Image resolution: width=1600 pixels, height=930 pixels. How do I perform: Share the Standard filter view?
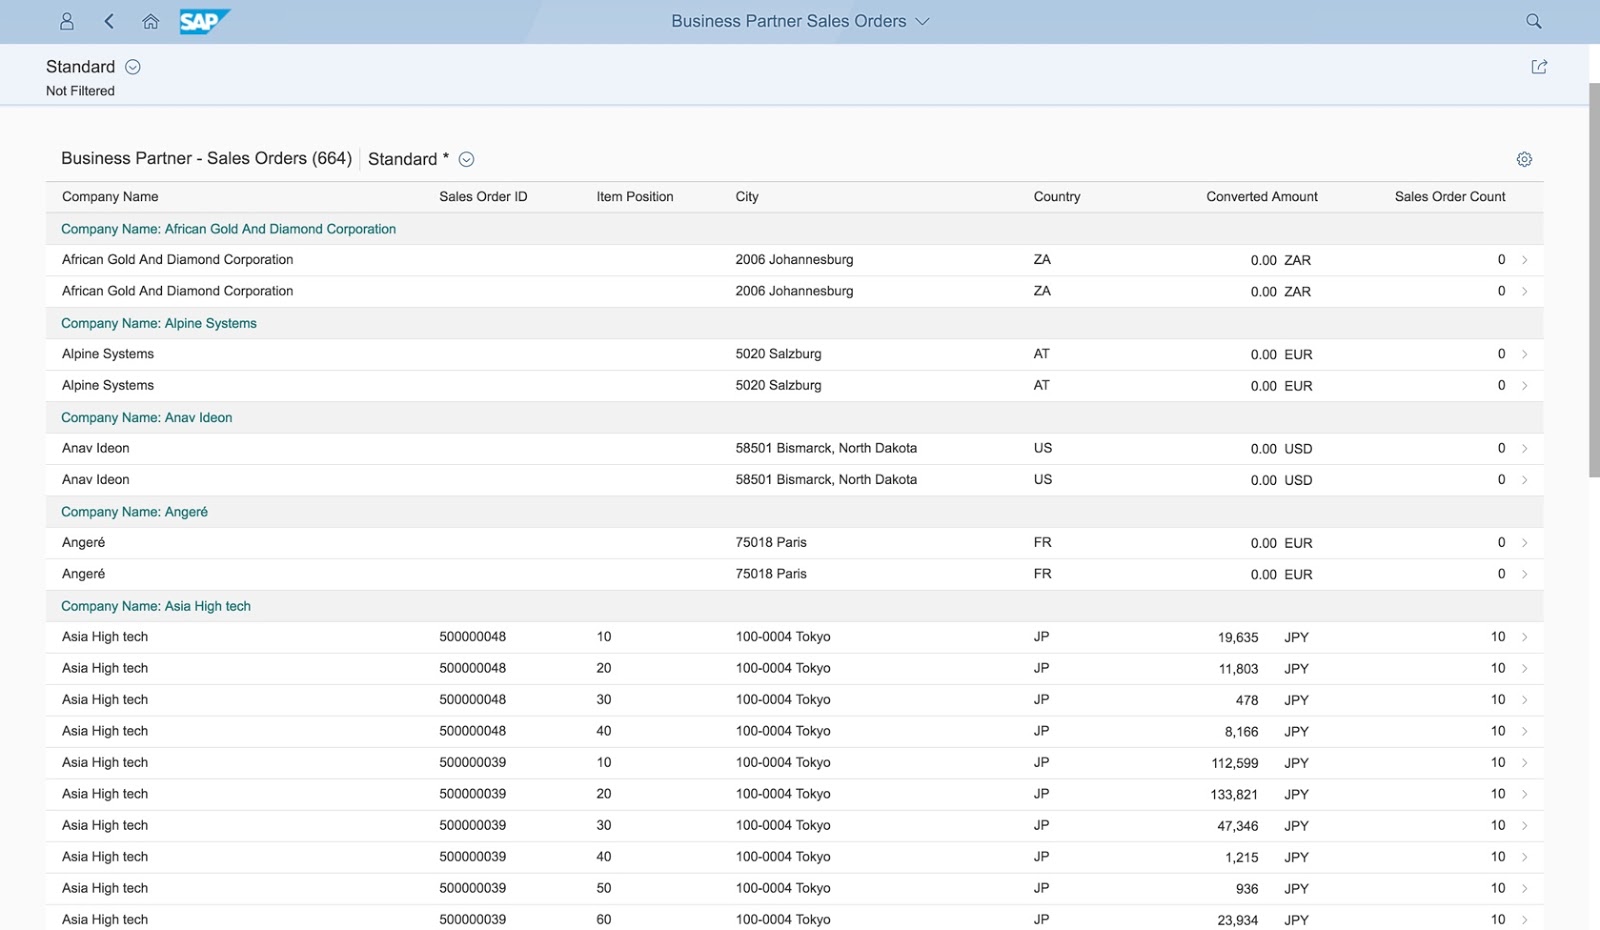(x=1539, y=66)
